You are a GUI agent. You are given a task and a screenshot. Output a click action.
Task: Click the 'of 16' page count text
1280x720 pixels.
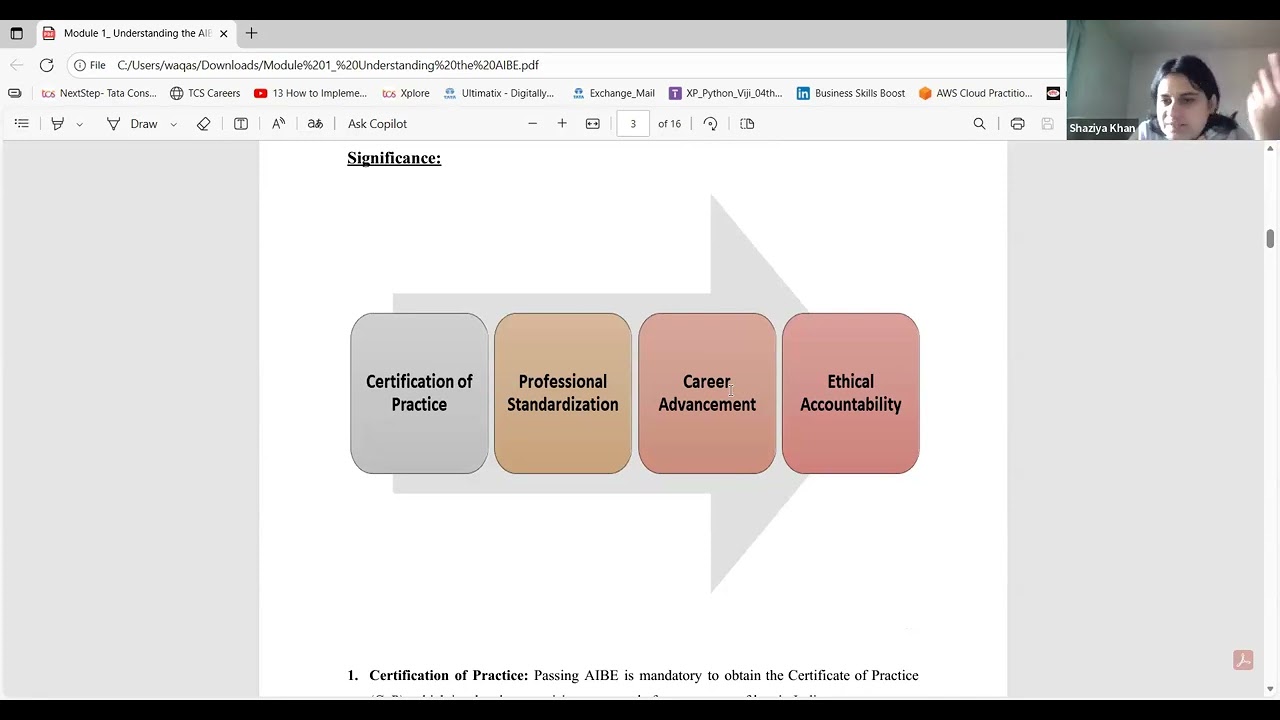[669, 124]
